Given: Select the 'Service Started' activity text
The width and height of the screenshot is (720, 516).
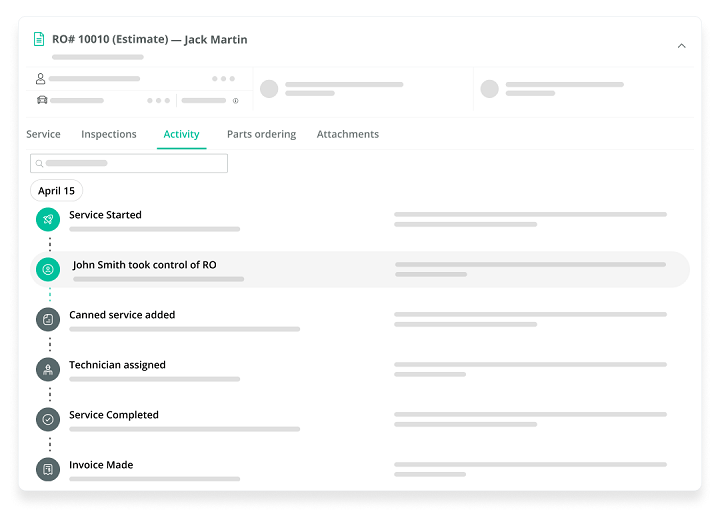Looking at the screenshot, I should tap(105, 215).
